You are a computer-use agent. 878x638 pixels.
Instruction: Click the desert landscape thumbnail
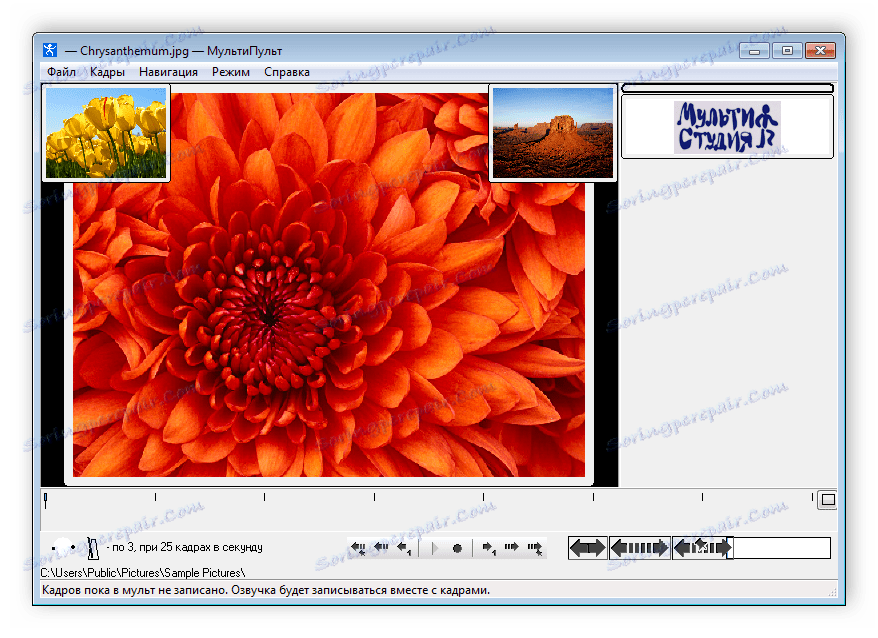tap(553, 133)
